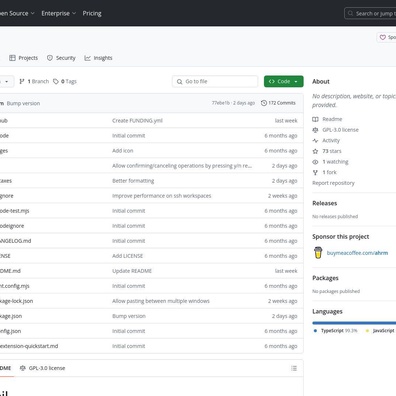Open the vscode-test.mjs file
Viewport: 396px width, 396px height.
tap(14, 211)
